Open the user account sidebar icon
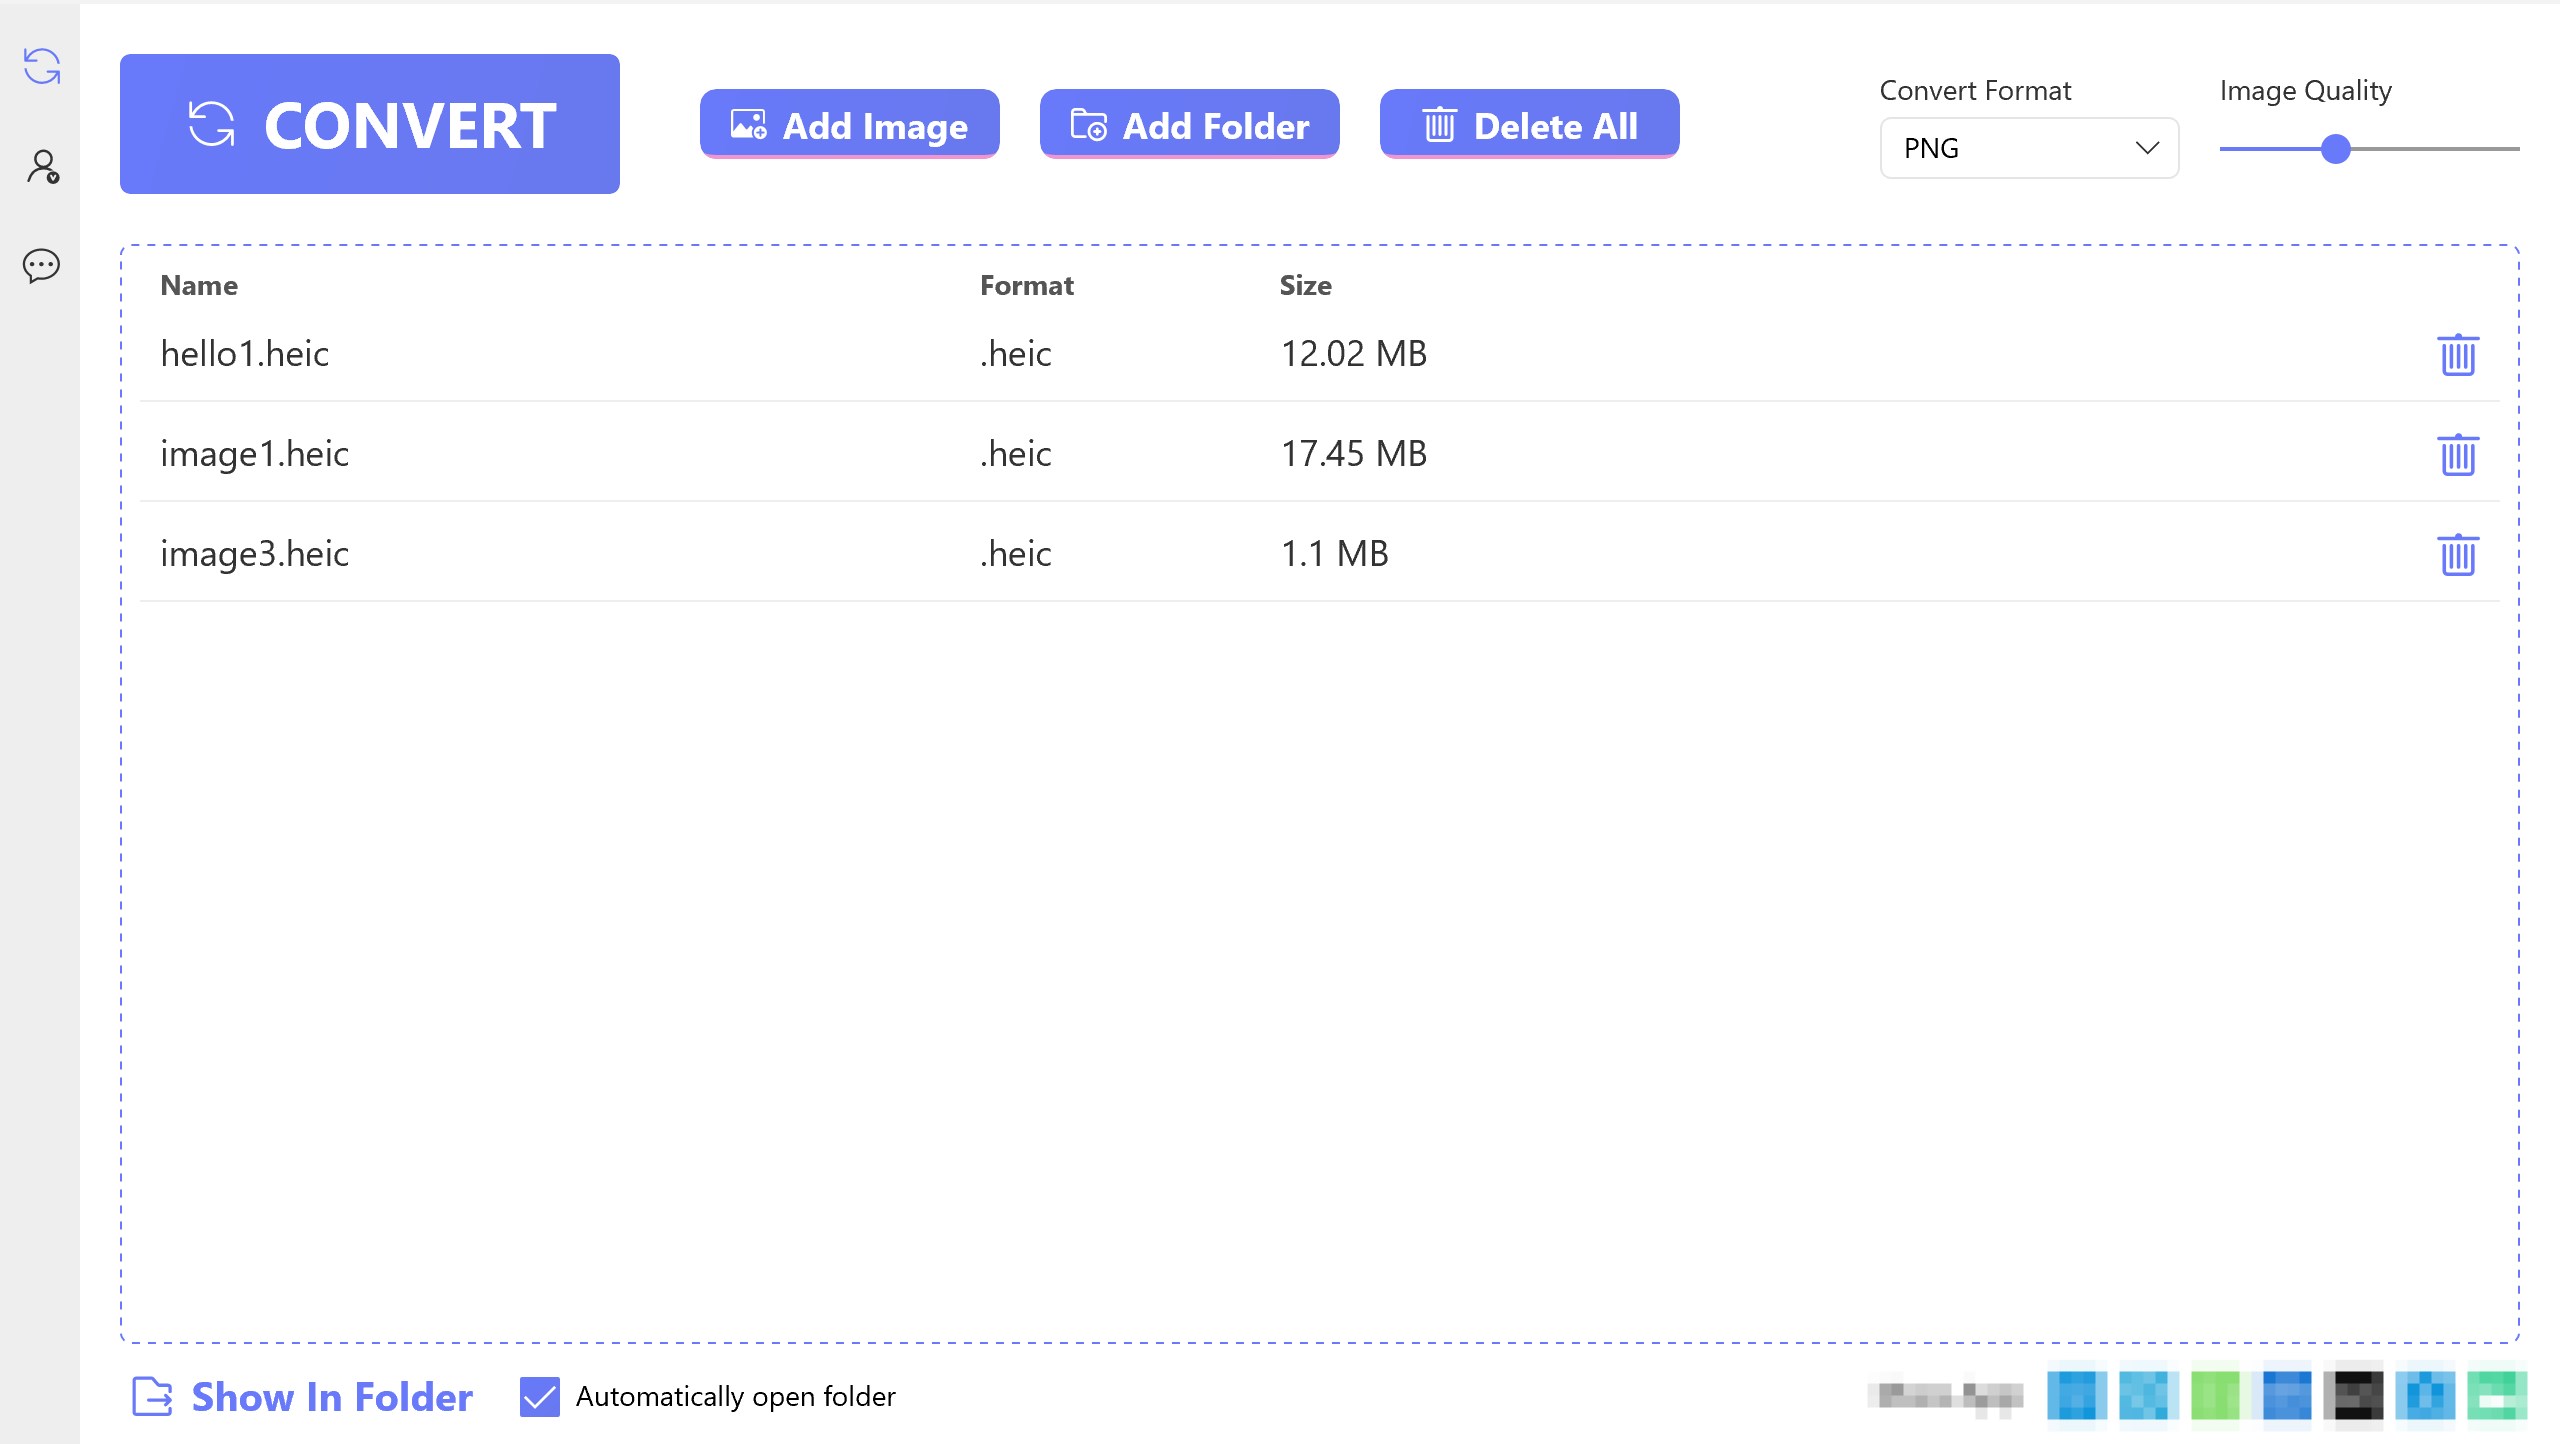The height and width of the screenshot is (1444, 2560). [42, 167]
